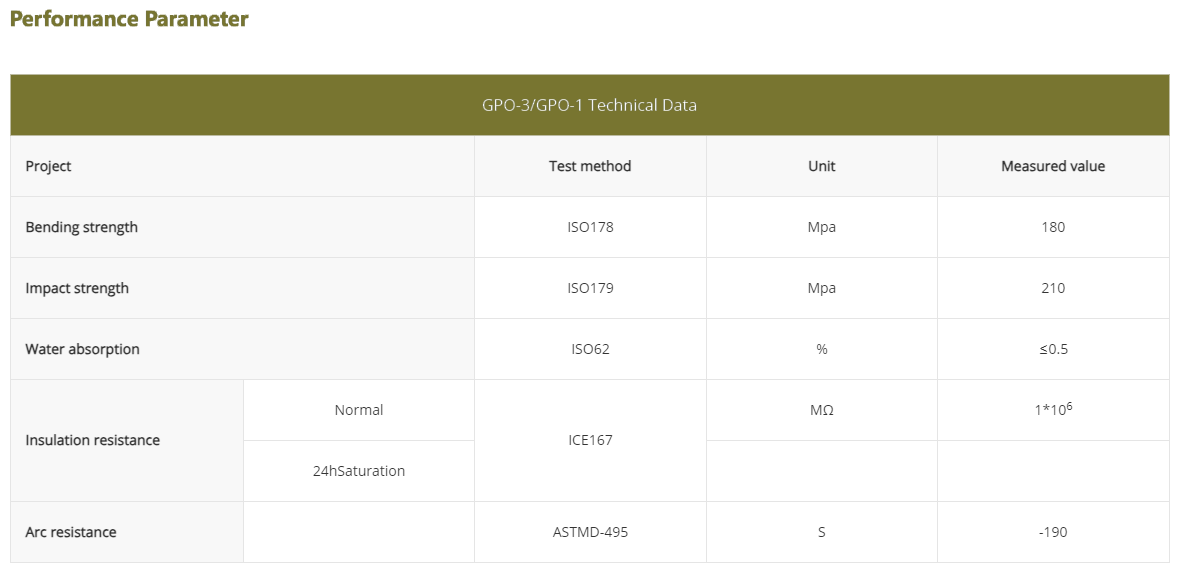Screen dimensions: 1185x579
Task: Click the ISO178 test method cell
Action: tap(590, 227)
